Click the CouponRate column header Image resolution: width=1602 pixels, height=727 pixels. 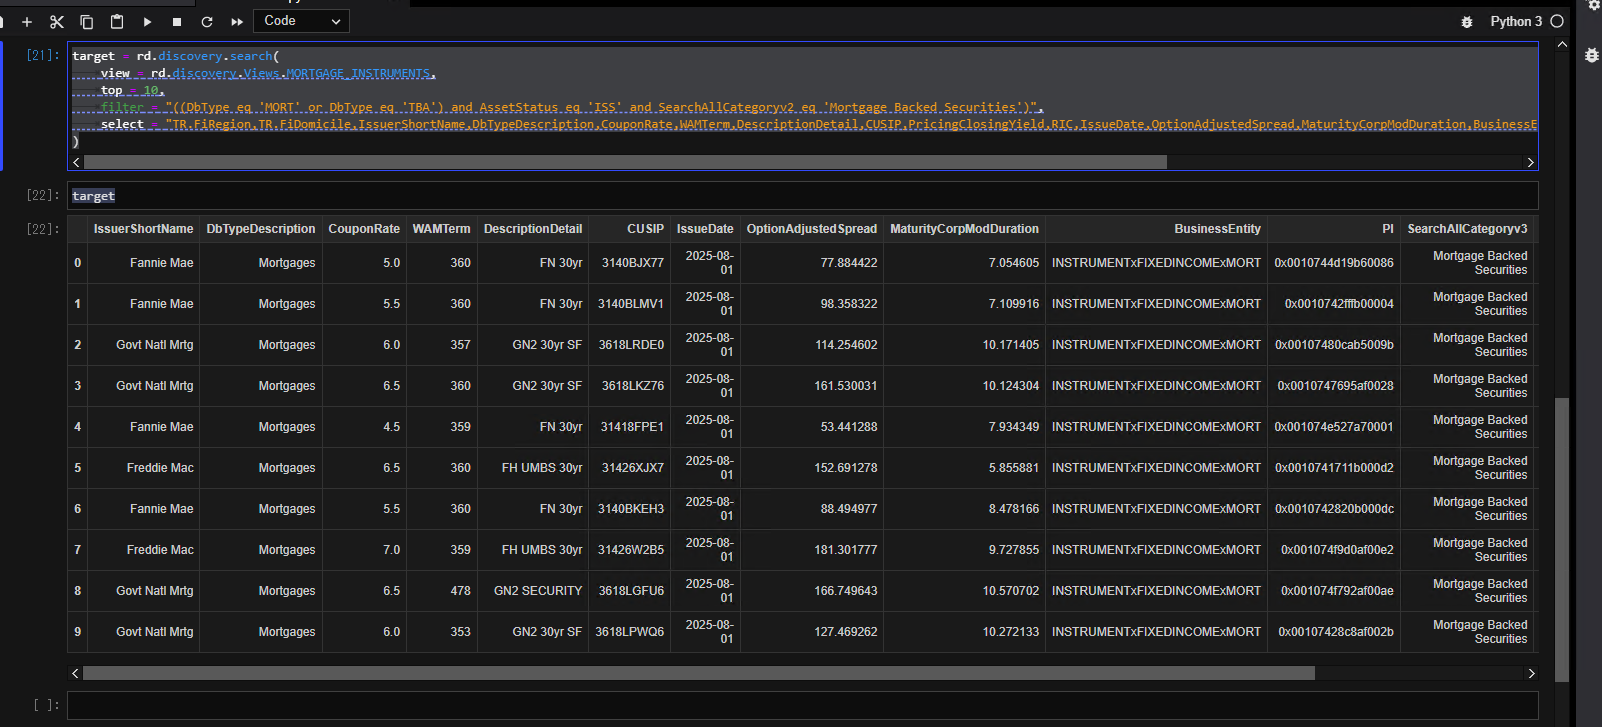[x=364, y=229]
